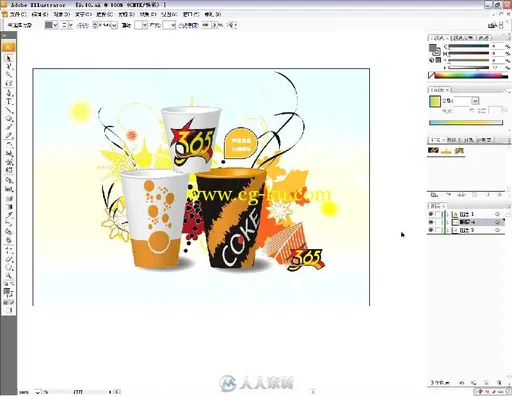Click the orange Ai logo atop toolbox
The height and width of the screenshot is (396, 512).
point(9,47)
